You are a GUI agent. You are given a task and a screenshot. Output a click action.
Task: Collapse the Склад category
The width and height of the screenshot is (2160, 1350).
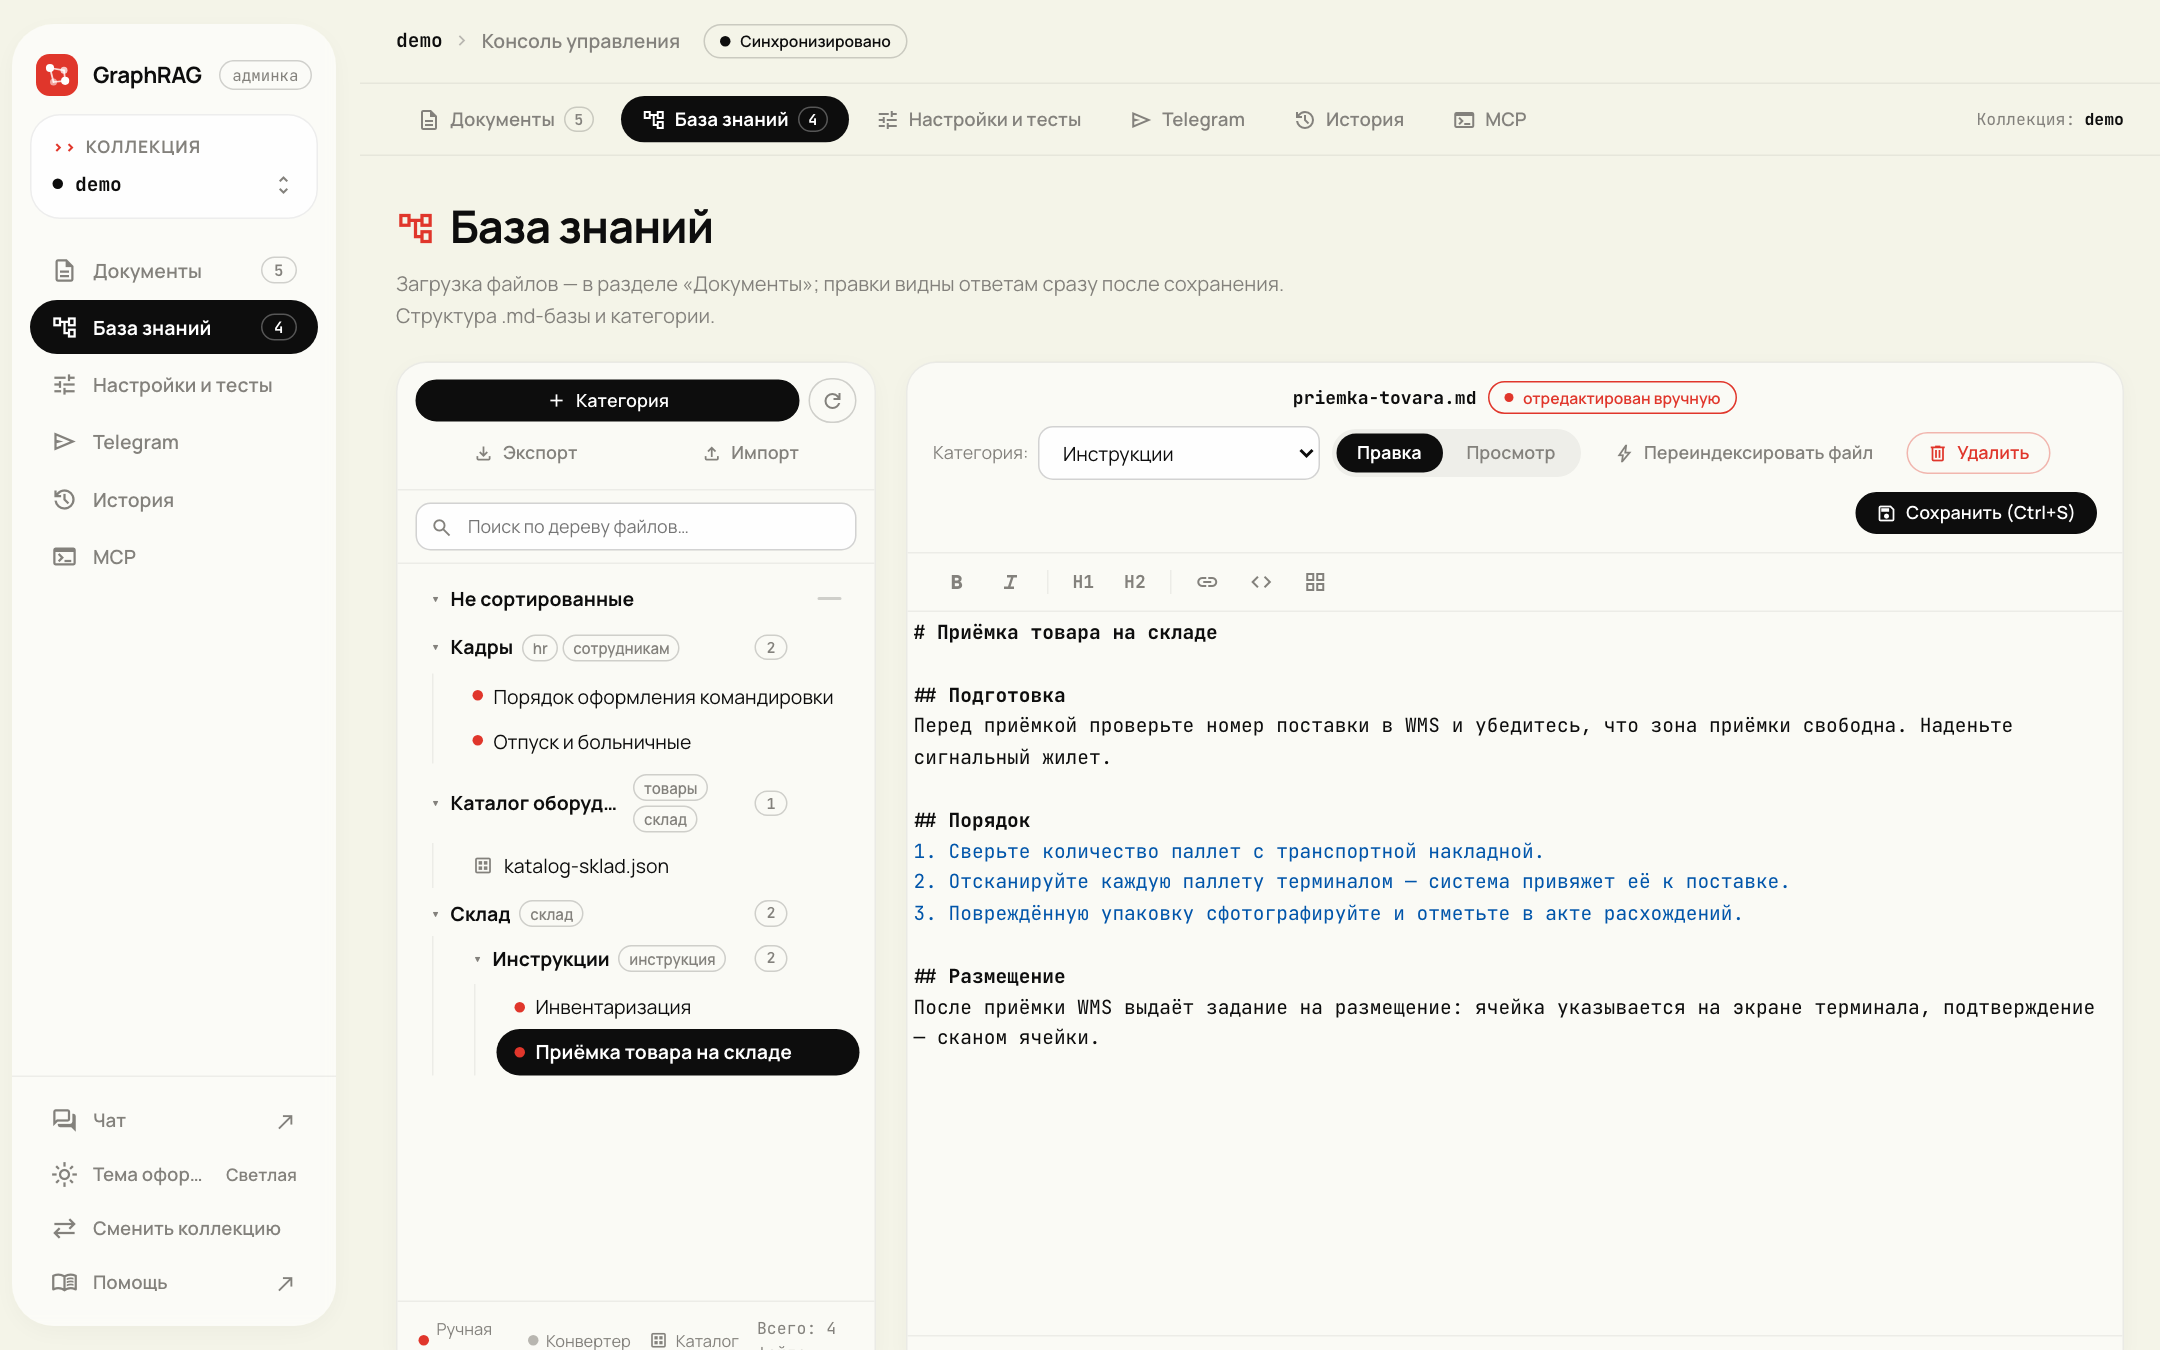[435, 914]
